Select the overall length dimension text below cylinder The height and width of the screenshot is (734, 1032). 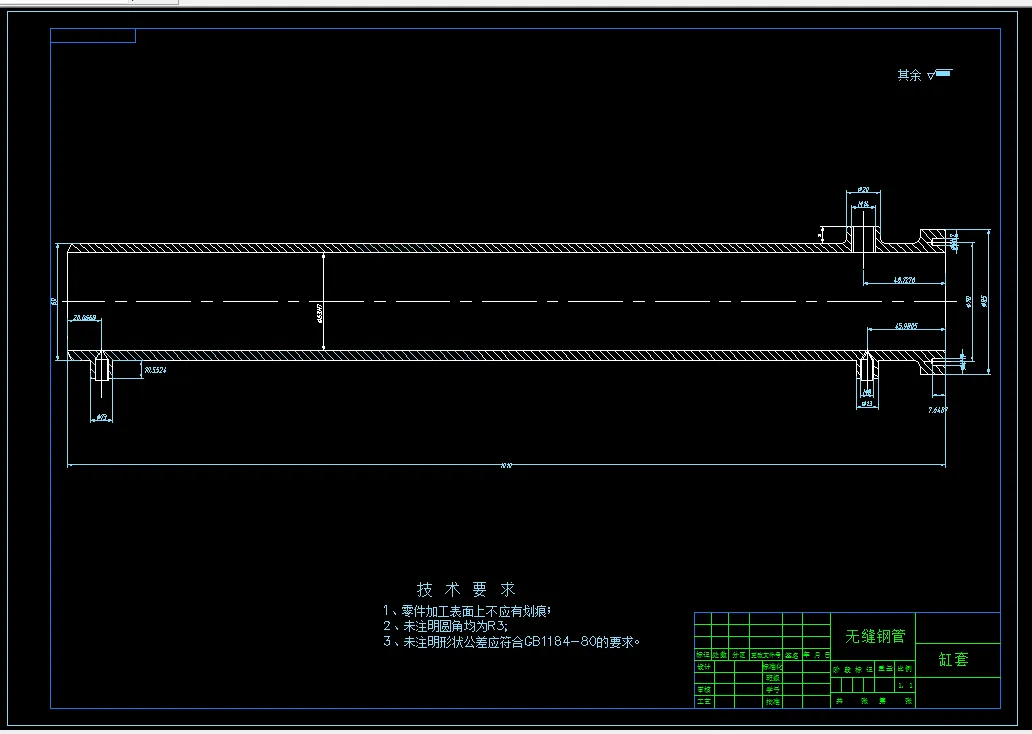click(506, 465)
